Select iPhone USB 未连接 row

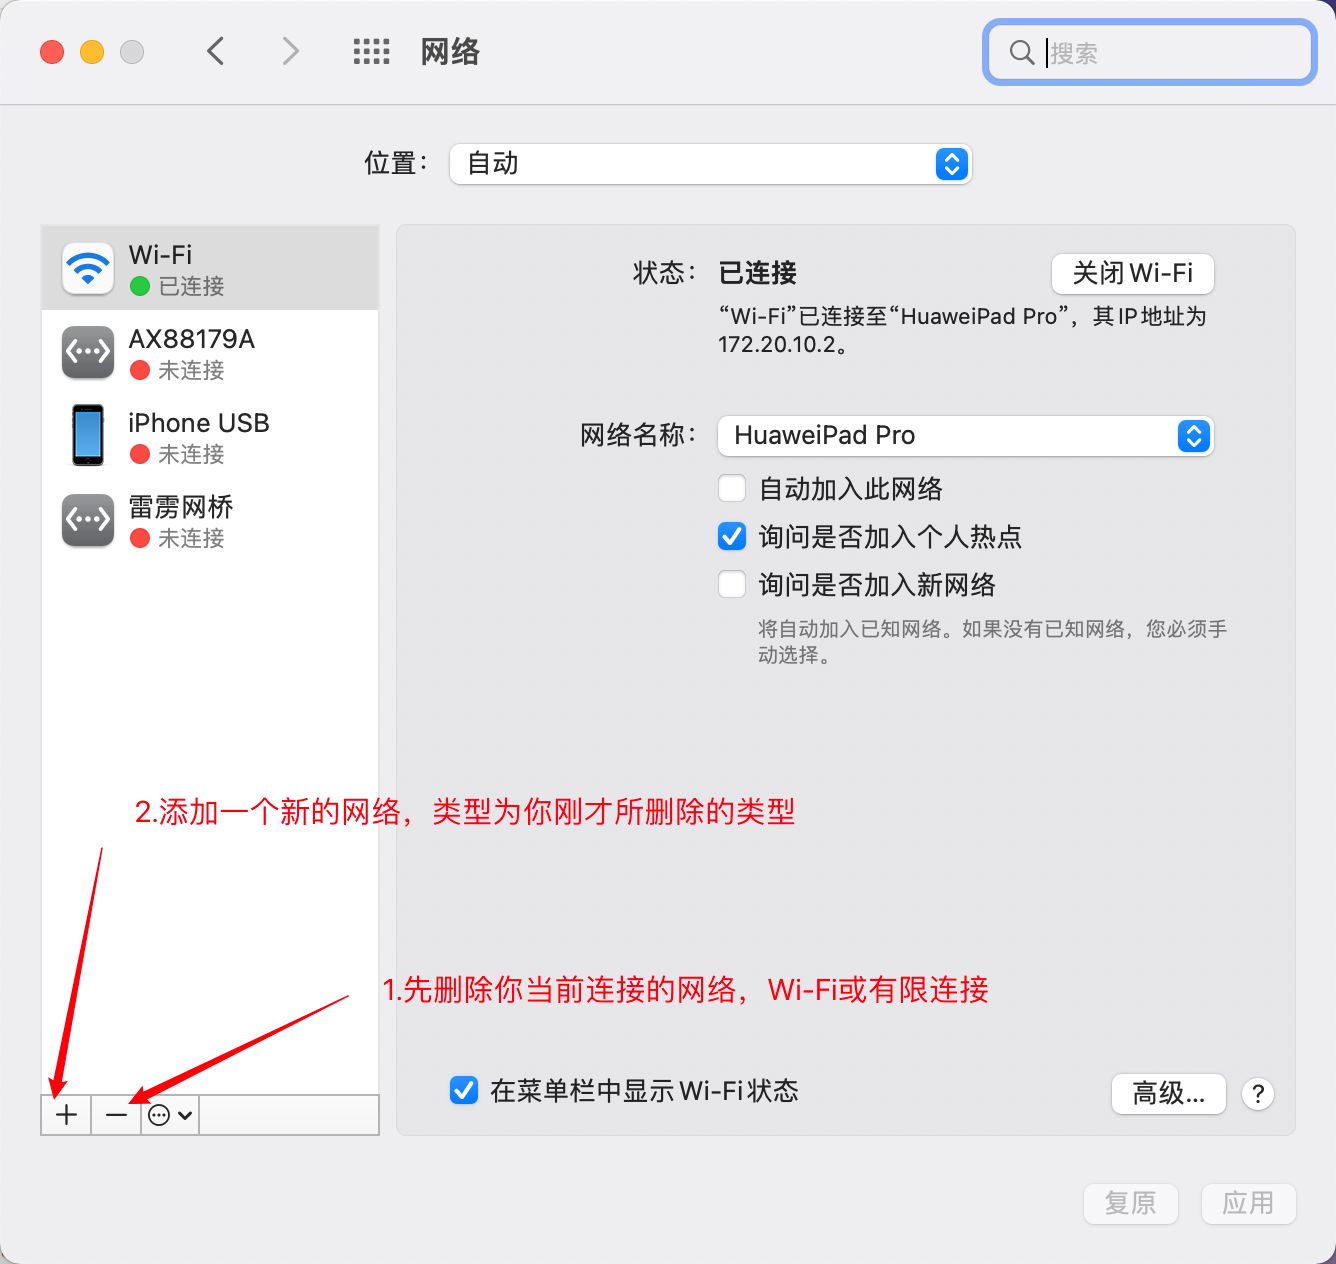(210, 436)
